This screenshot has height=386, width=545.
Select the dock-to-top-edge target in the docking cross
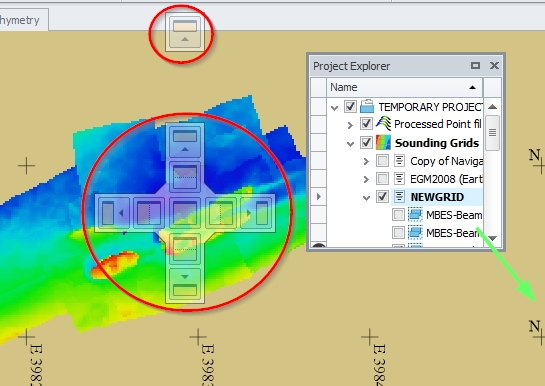coord(185,141)
